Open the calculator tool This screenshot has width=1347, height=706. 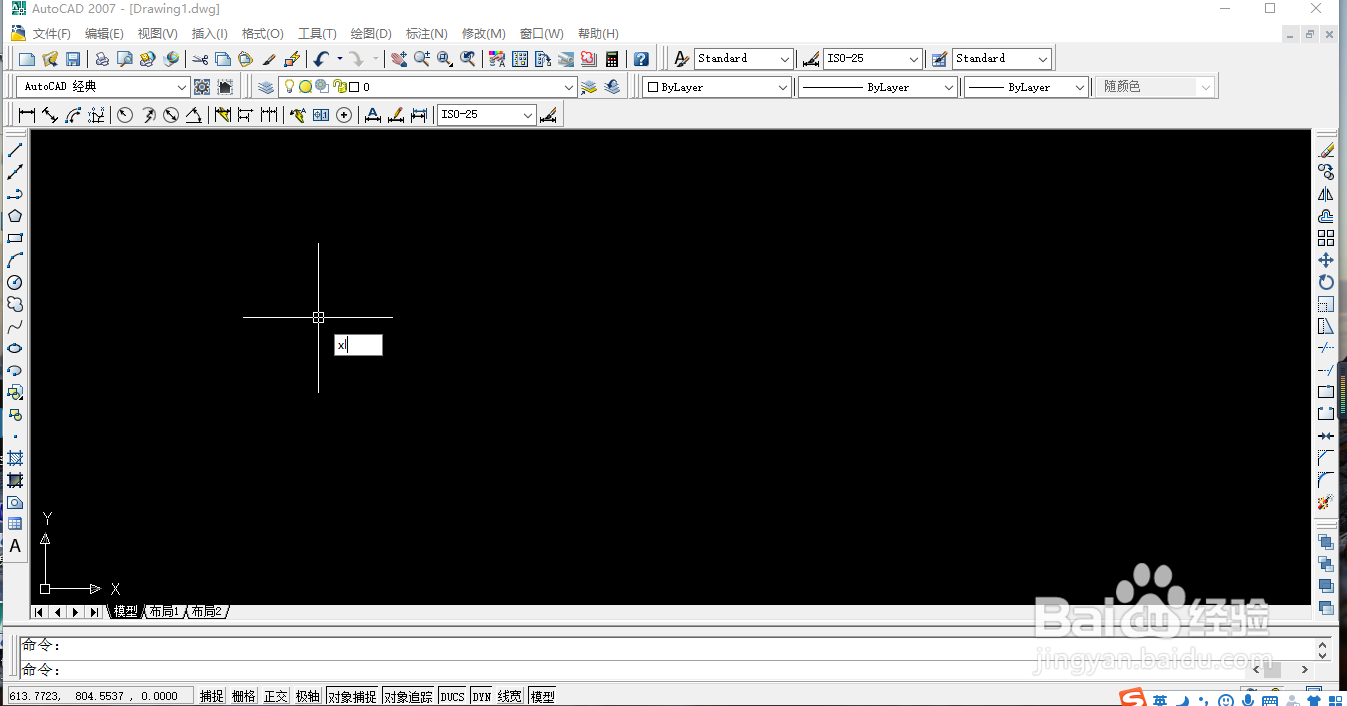[x=612, y=59]
